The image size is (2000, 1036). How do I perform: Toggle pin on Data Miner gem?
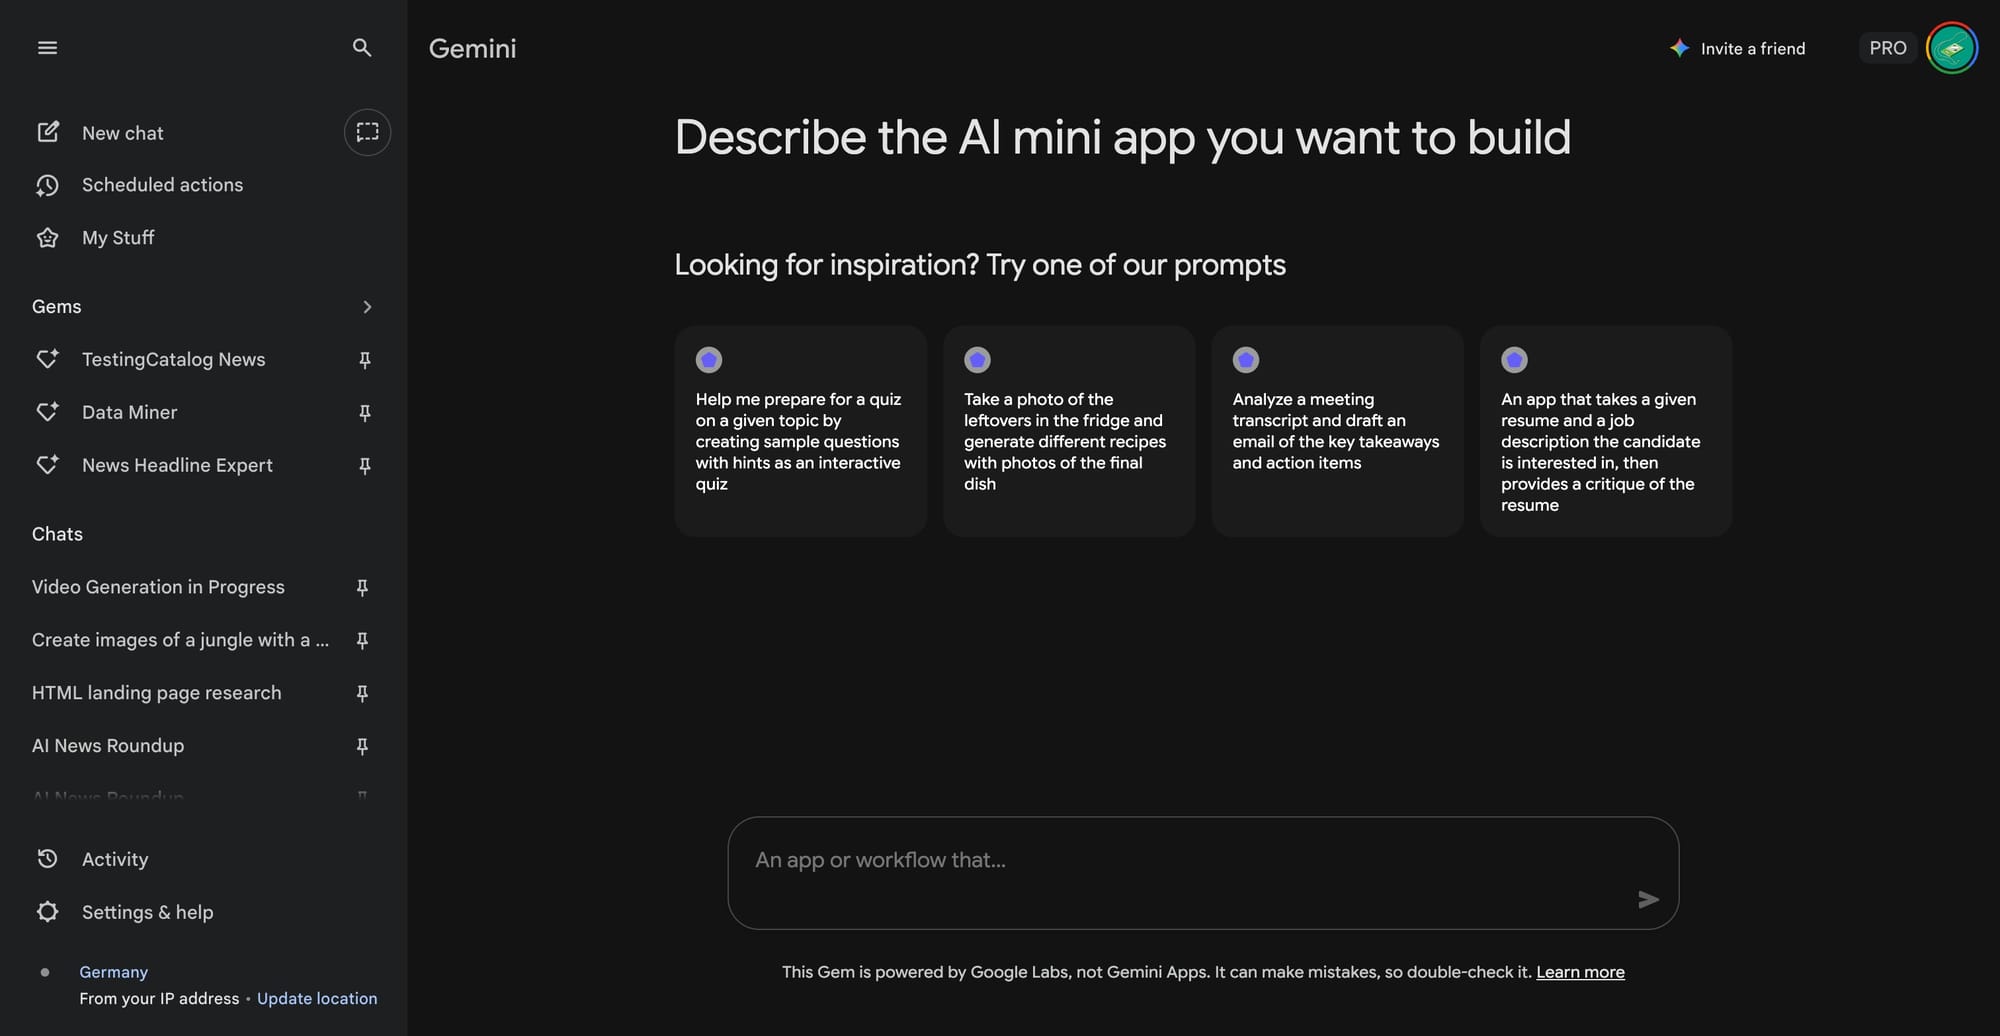pos(365,413)
